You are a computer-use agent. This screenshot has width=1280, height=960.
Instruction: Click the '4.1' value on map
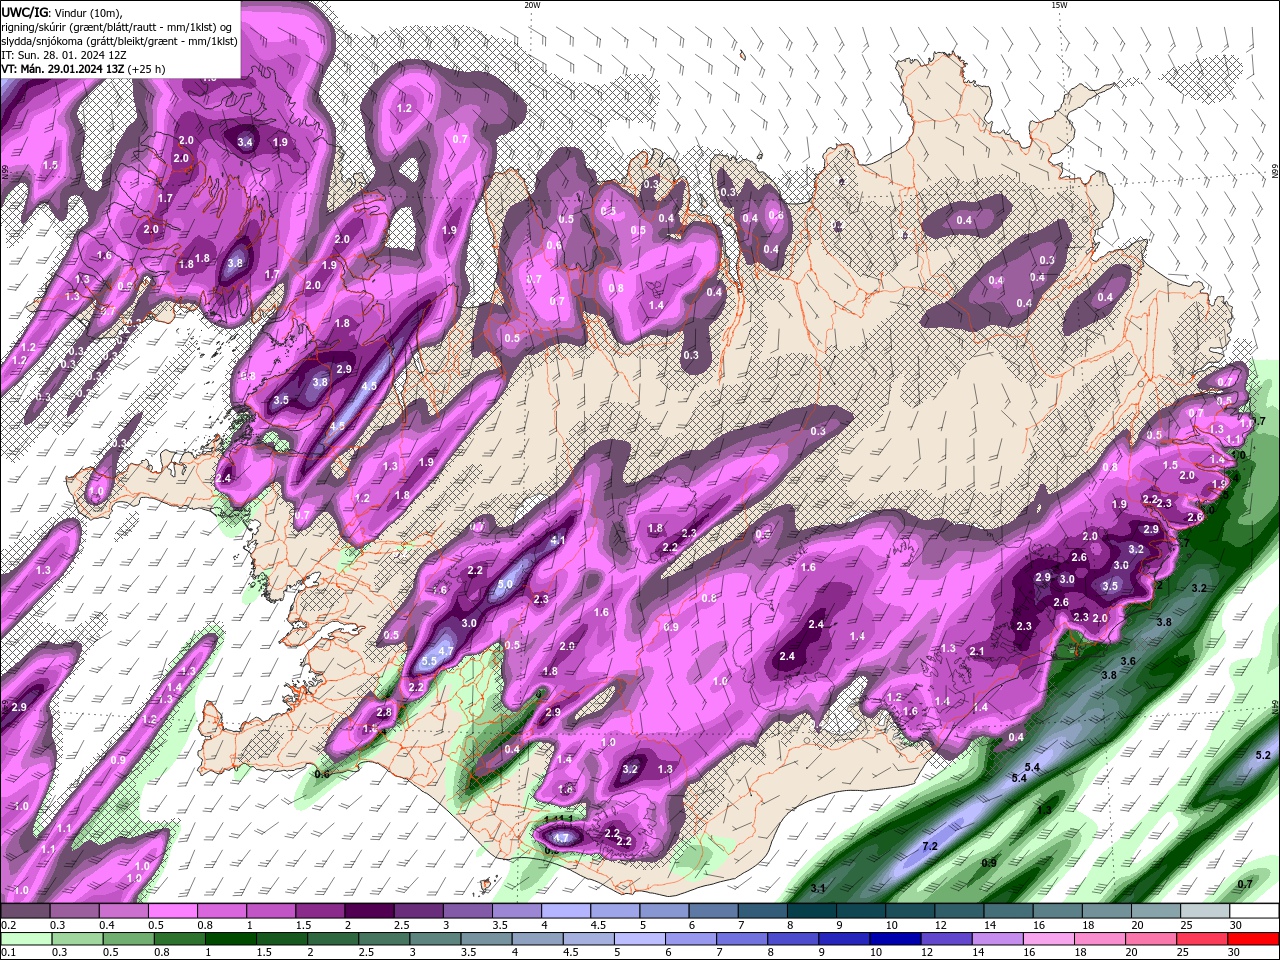coord(558,540)
